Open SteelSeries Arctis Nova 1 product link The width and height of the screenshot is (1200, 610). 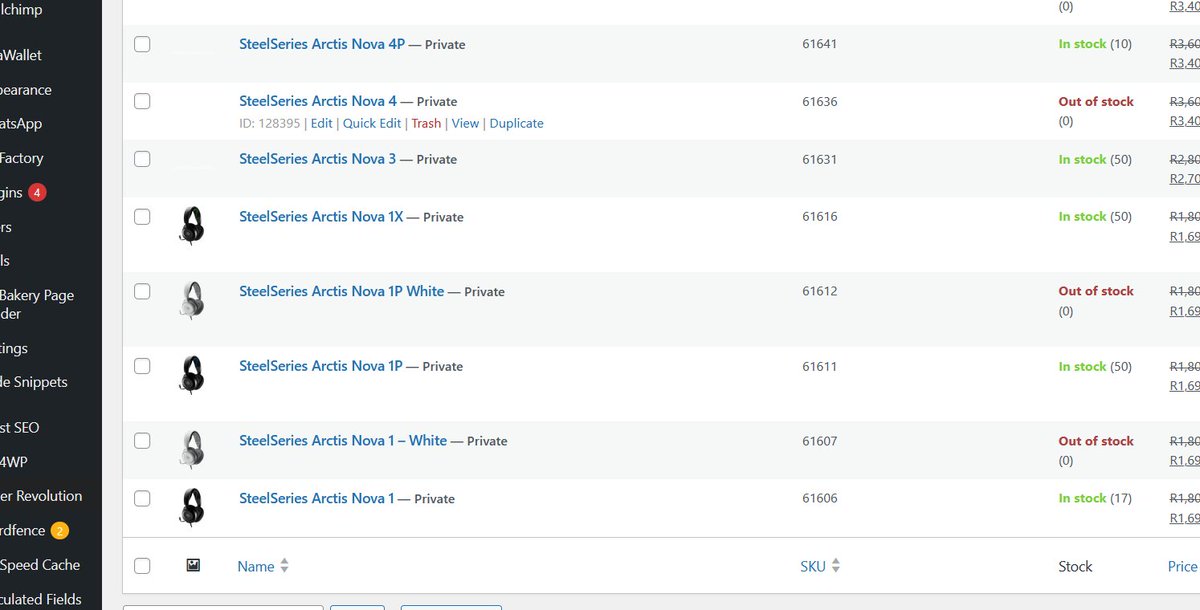317,498
